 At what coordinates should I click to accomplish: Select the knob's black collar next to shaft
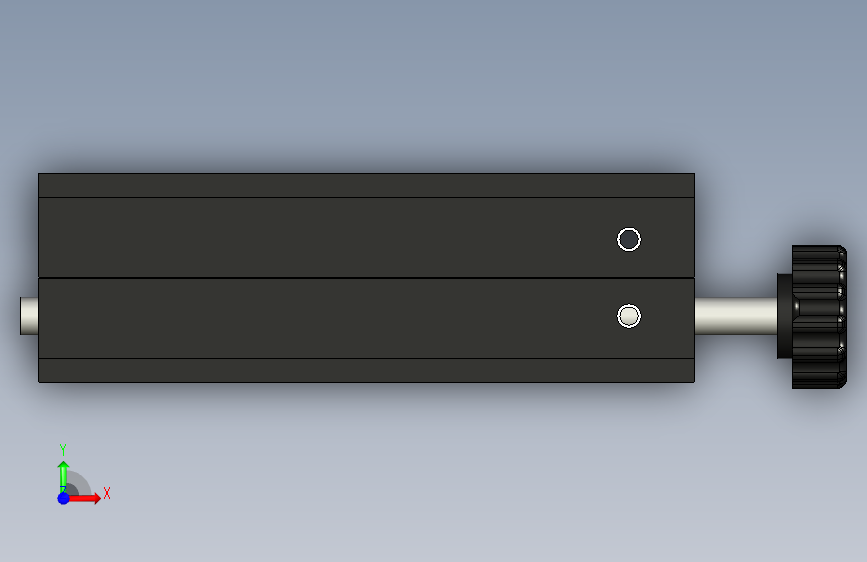click(785, 316)
